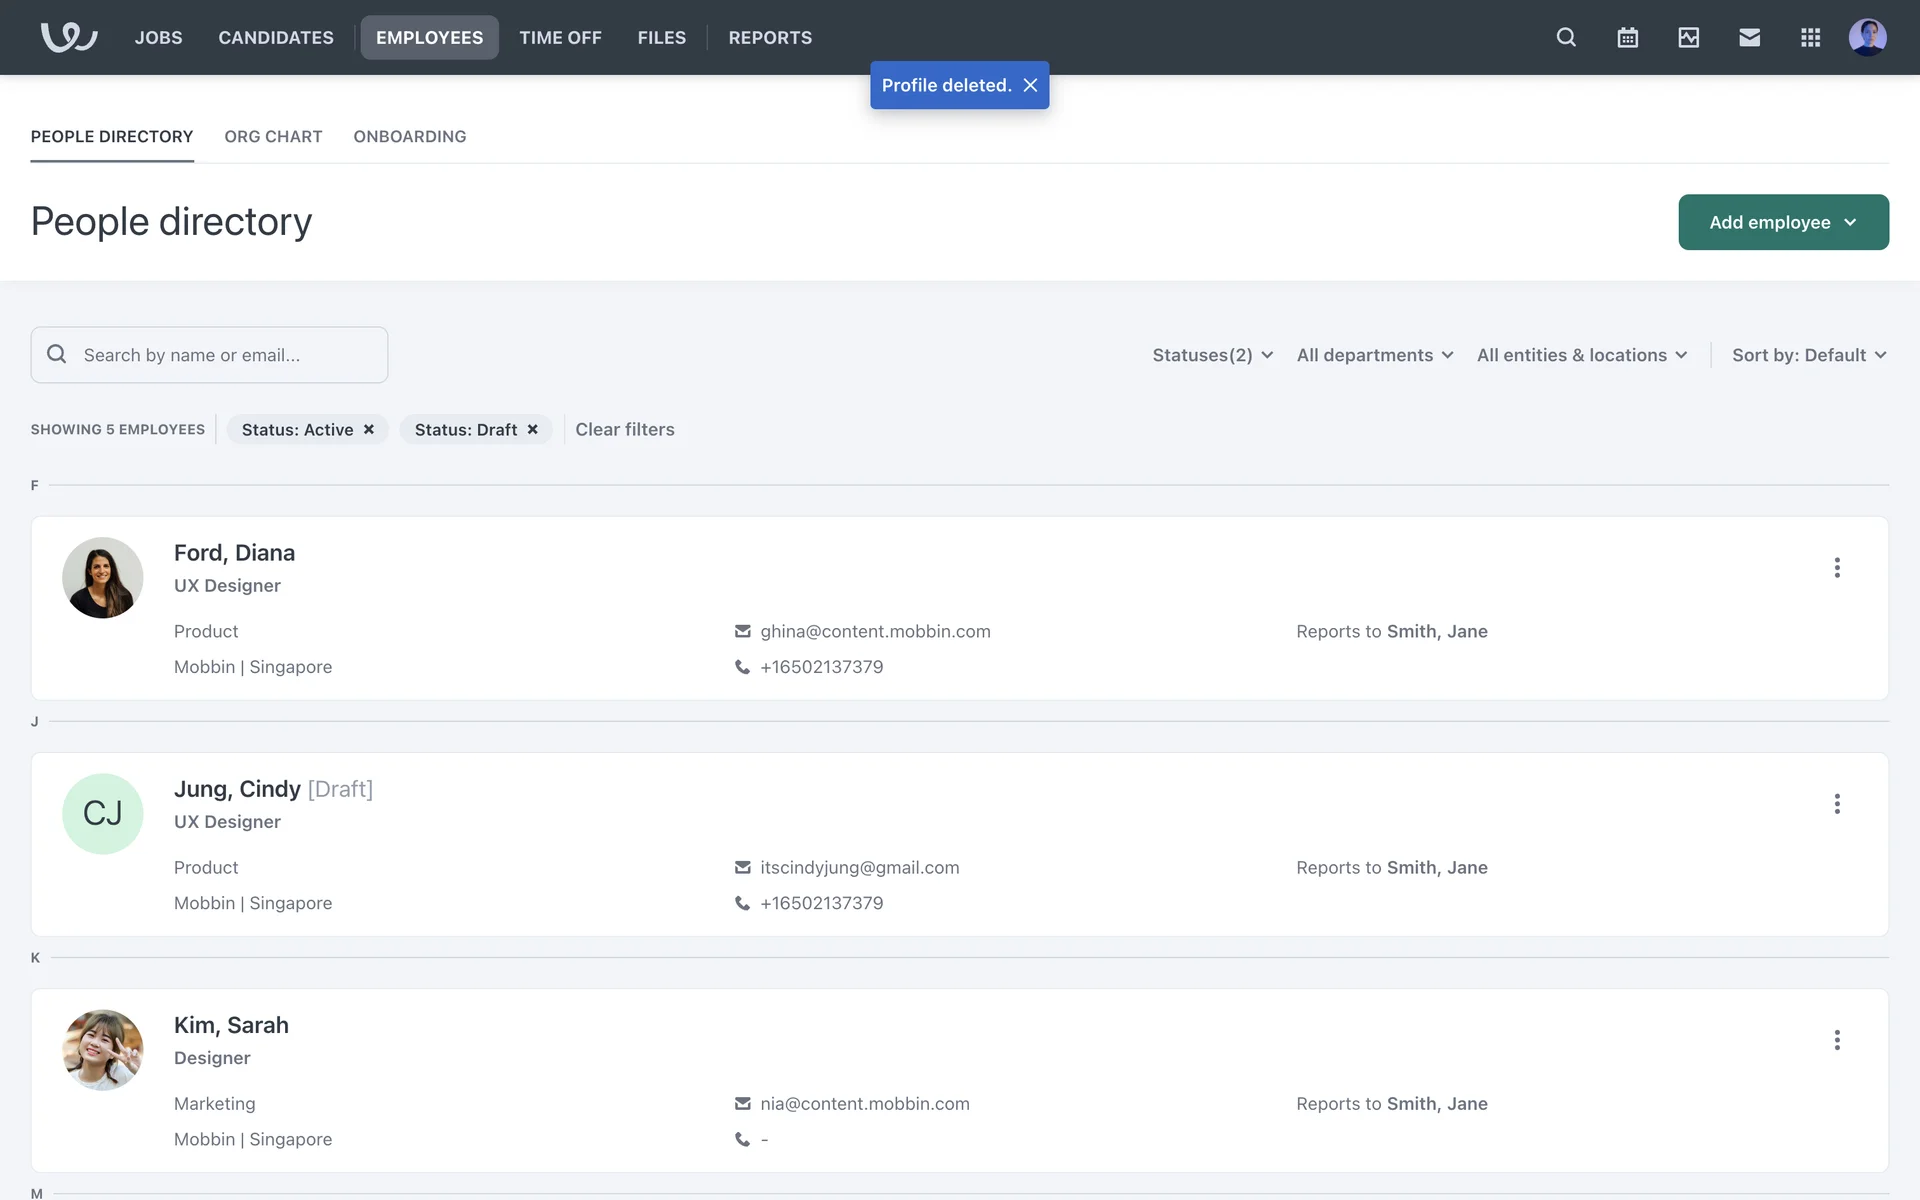This screenshot has width=1920, height=1200.
Task: Open more options for Ford, Diana
Action: tap(1836, 568)
